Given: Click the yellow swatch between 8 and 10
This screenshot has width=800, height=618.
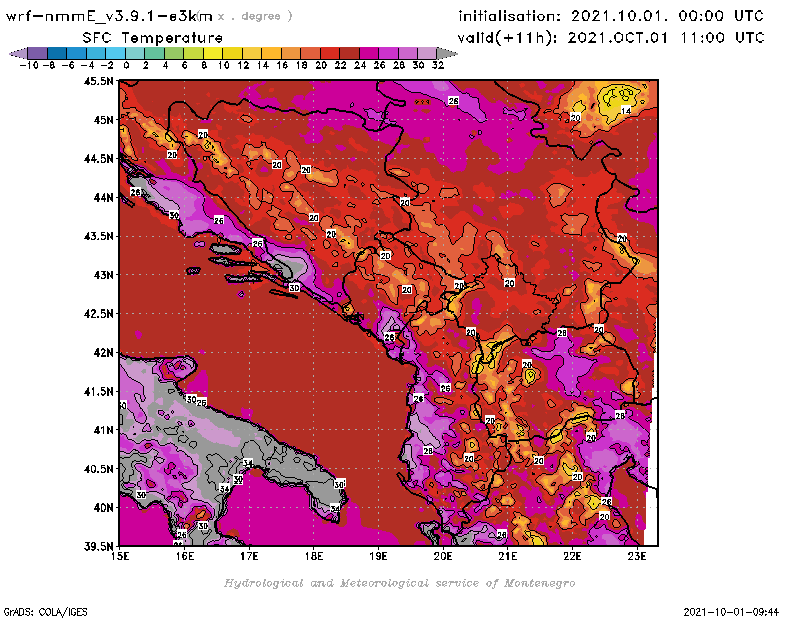Looking at the screenshot, I should pyautogui.click(x=212, y=53).
